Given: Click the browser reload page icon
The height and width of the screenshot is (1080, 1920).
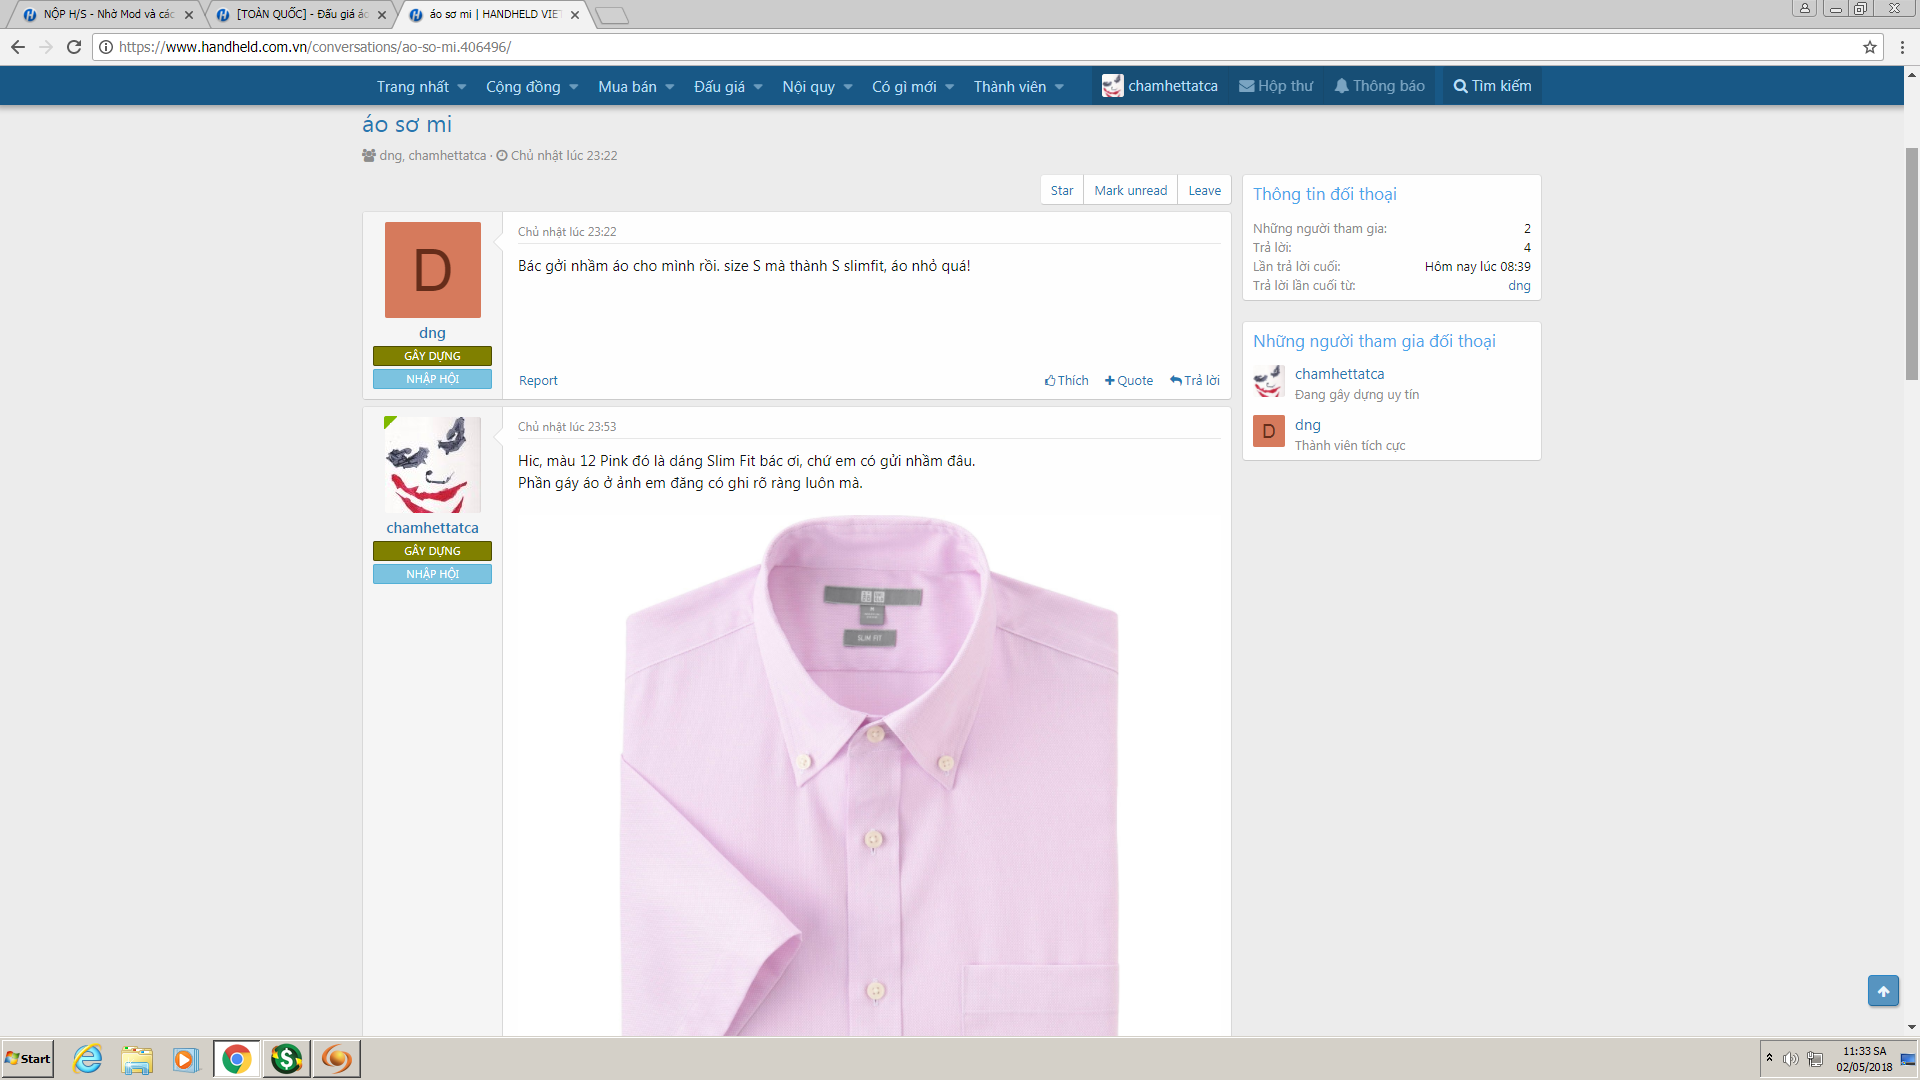Looking at the screenshot, I should pos(74,47).
